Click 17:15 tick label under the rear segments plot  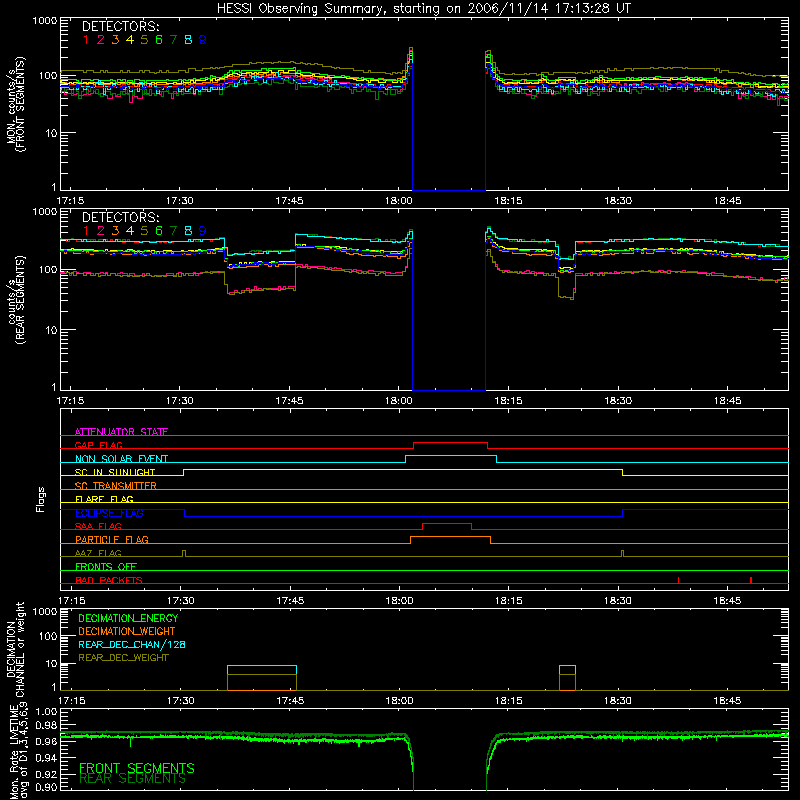70,401
